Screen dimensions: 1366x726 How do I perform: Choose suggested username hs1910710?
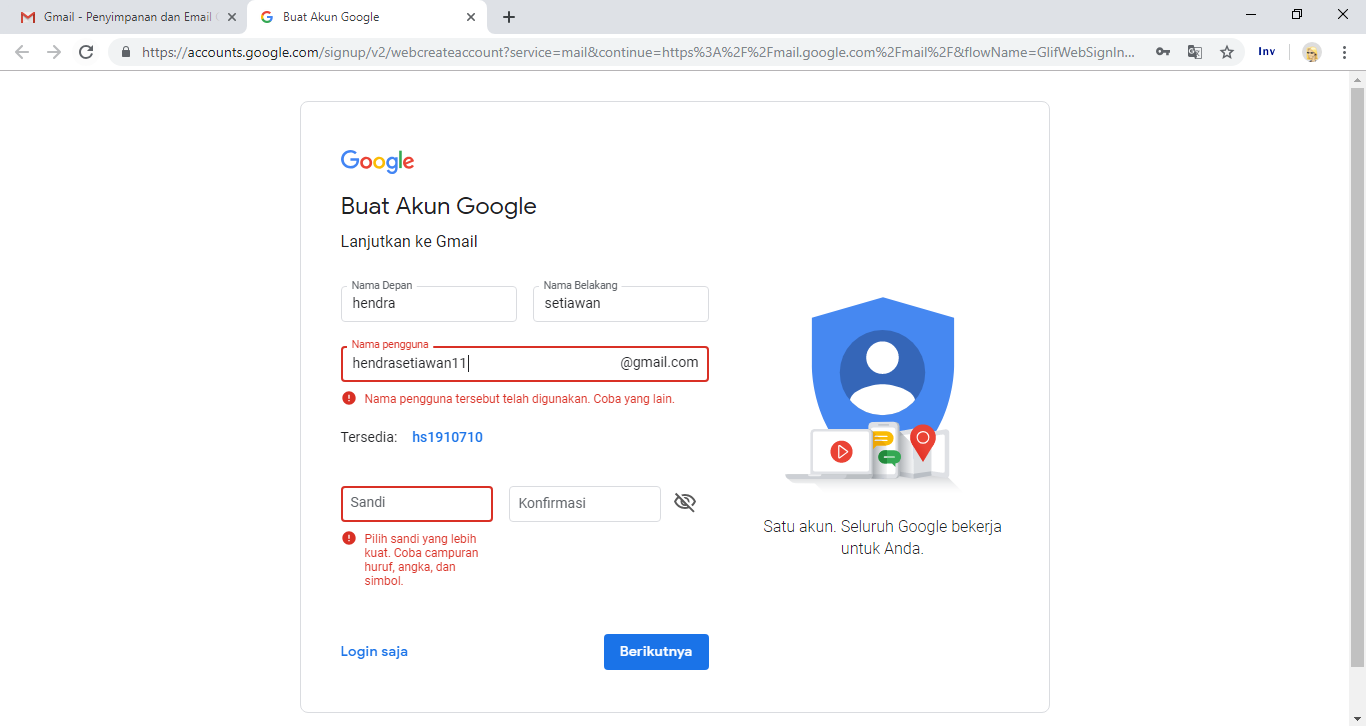[x=447, y=437]
